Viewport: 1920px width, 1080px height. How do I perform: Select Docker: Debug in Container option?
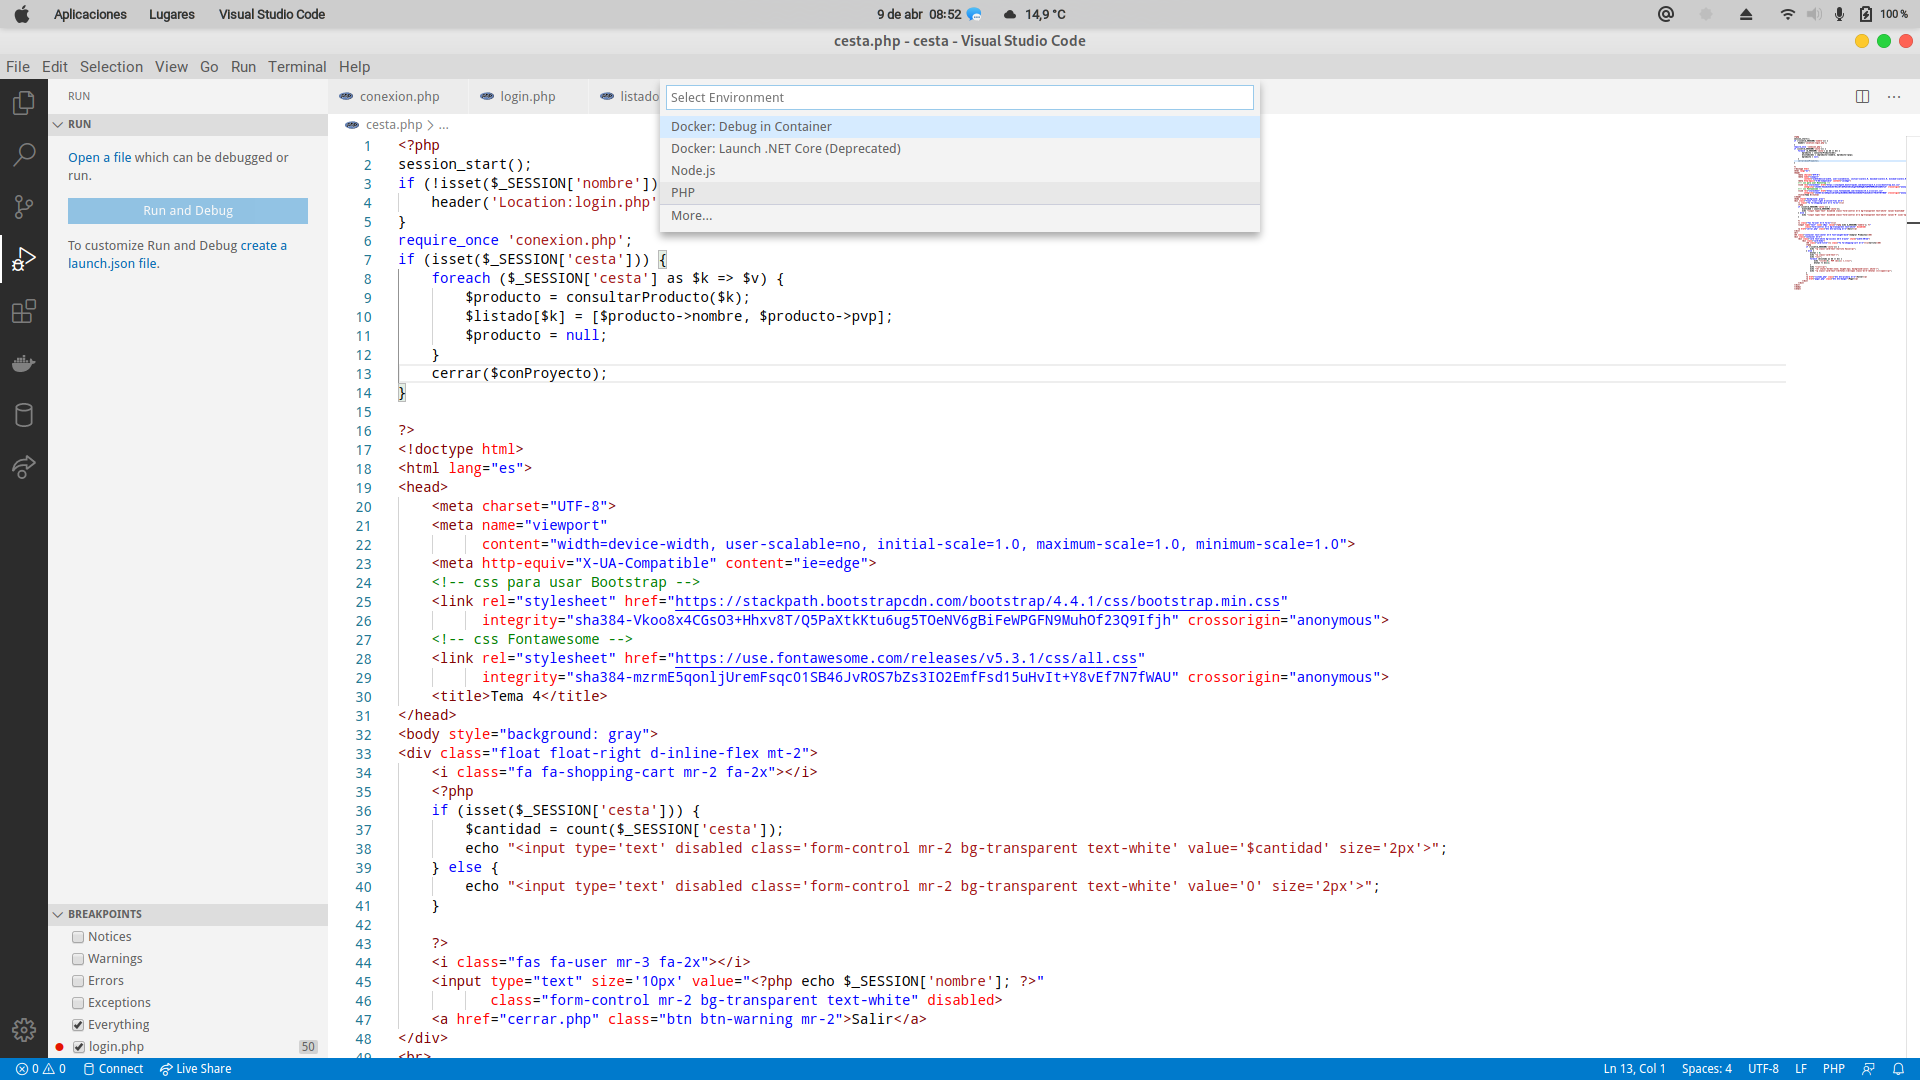click(960, 127)
